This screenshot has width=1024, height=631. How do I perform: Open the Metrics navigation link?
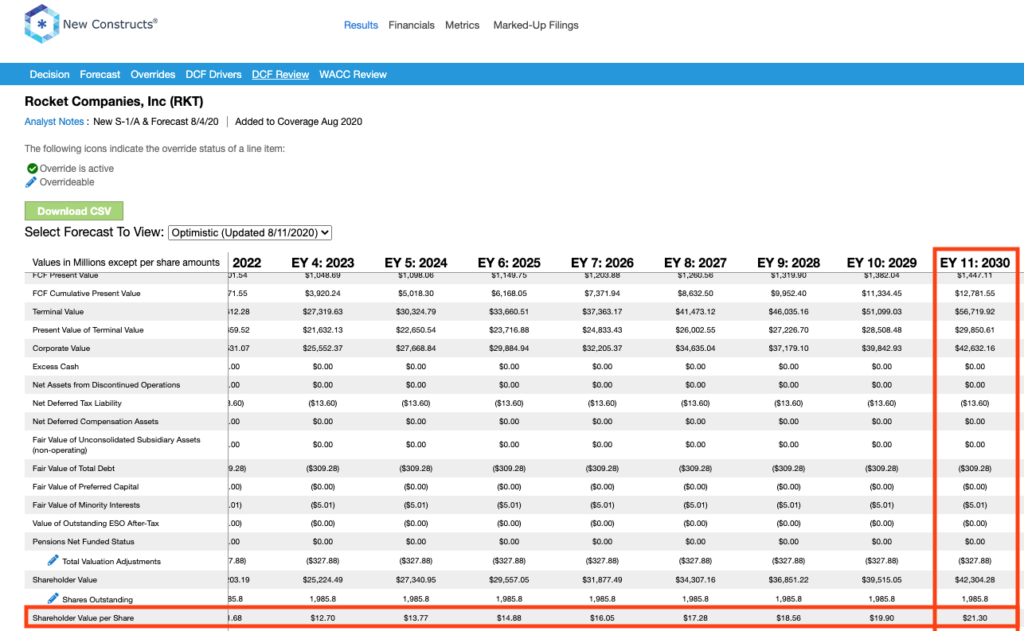(x=462, y=25)
